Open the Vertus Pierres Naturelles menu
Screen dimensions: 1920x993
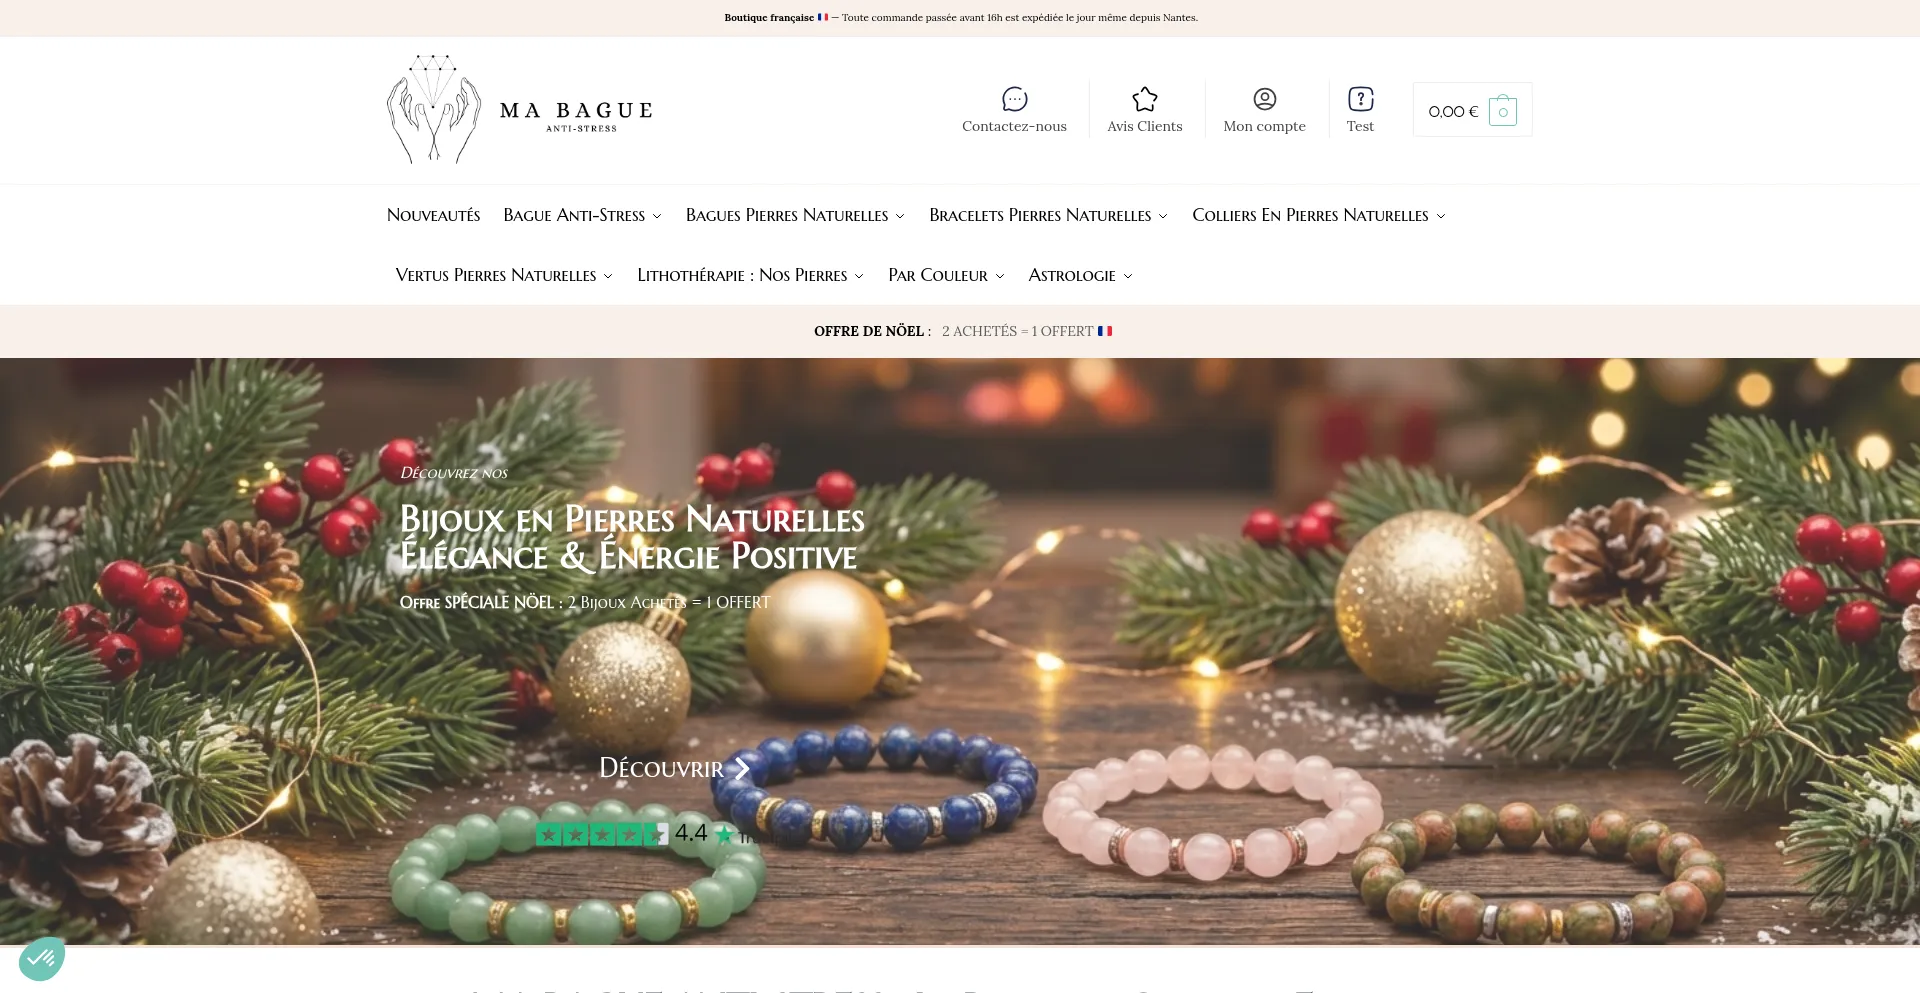tap(504, 275)
